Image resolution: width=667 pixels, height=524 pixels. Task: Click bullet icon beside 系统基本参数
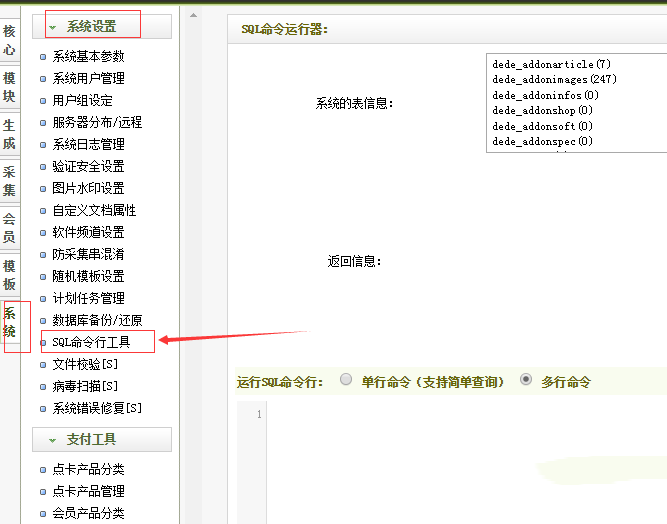[43, 57]
